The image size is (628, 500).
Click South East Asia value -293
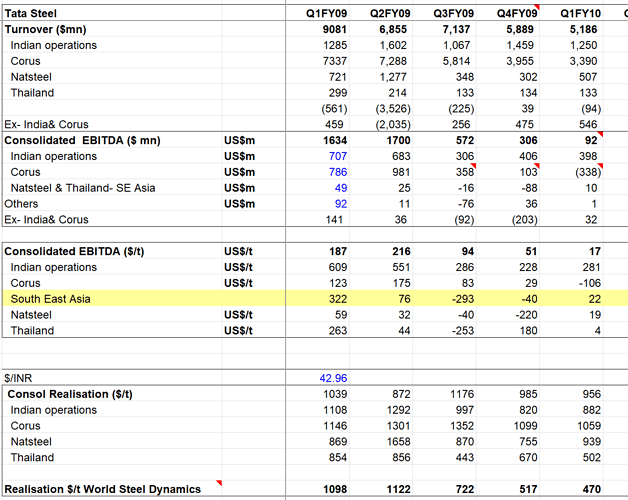point(462,299)
